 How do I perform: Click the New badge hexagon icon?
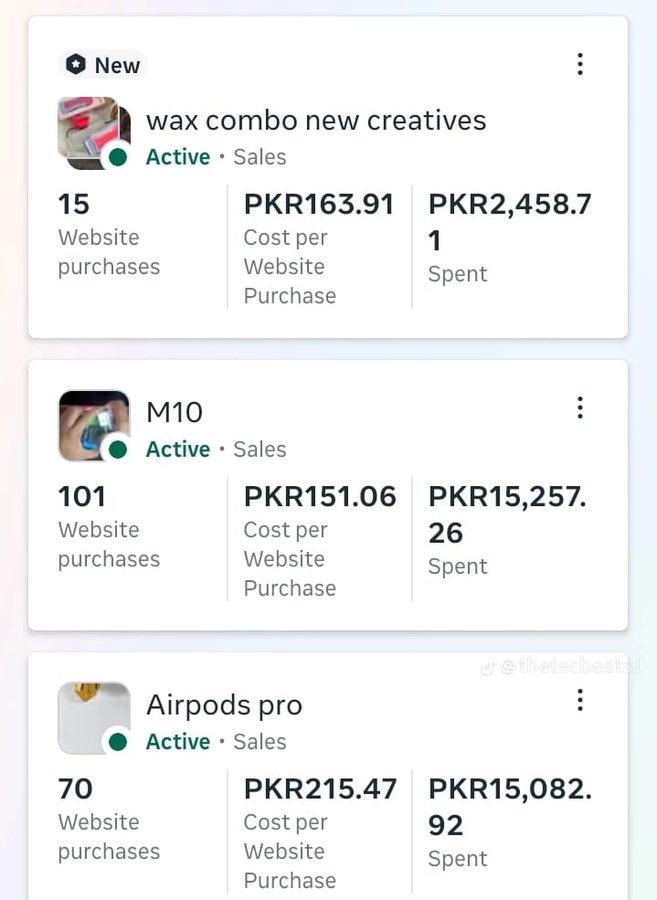click(x=75, y=65)
